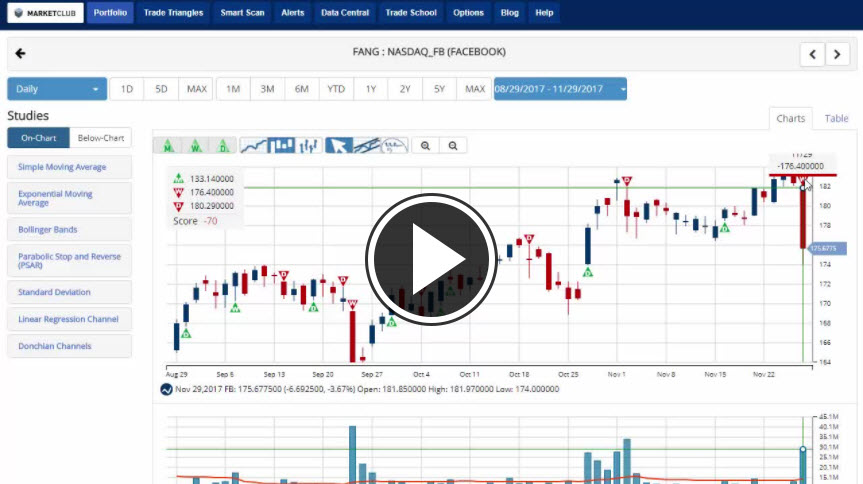
Task: Select the pointer cursor tool
Action: pyautogui.click(x=338, y=146)
